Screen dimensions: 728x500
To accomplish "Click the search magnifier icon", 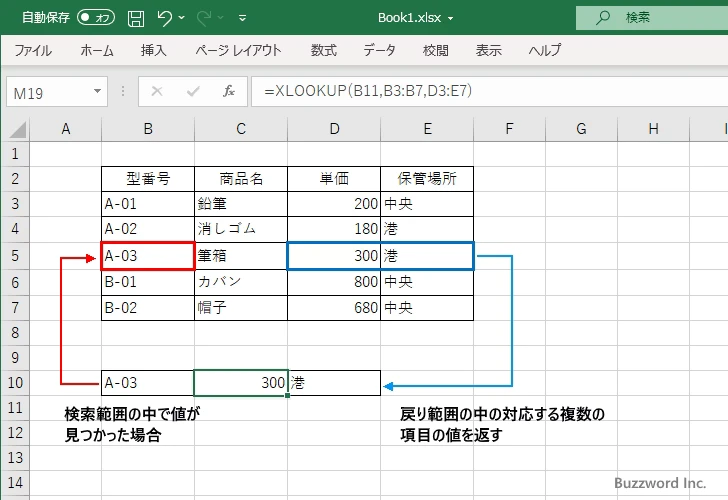I will point(603,18).
